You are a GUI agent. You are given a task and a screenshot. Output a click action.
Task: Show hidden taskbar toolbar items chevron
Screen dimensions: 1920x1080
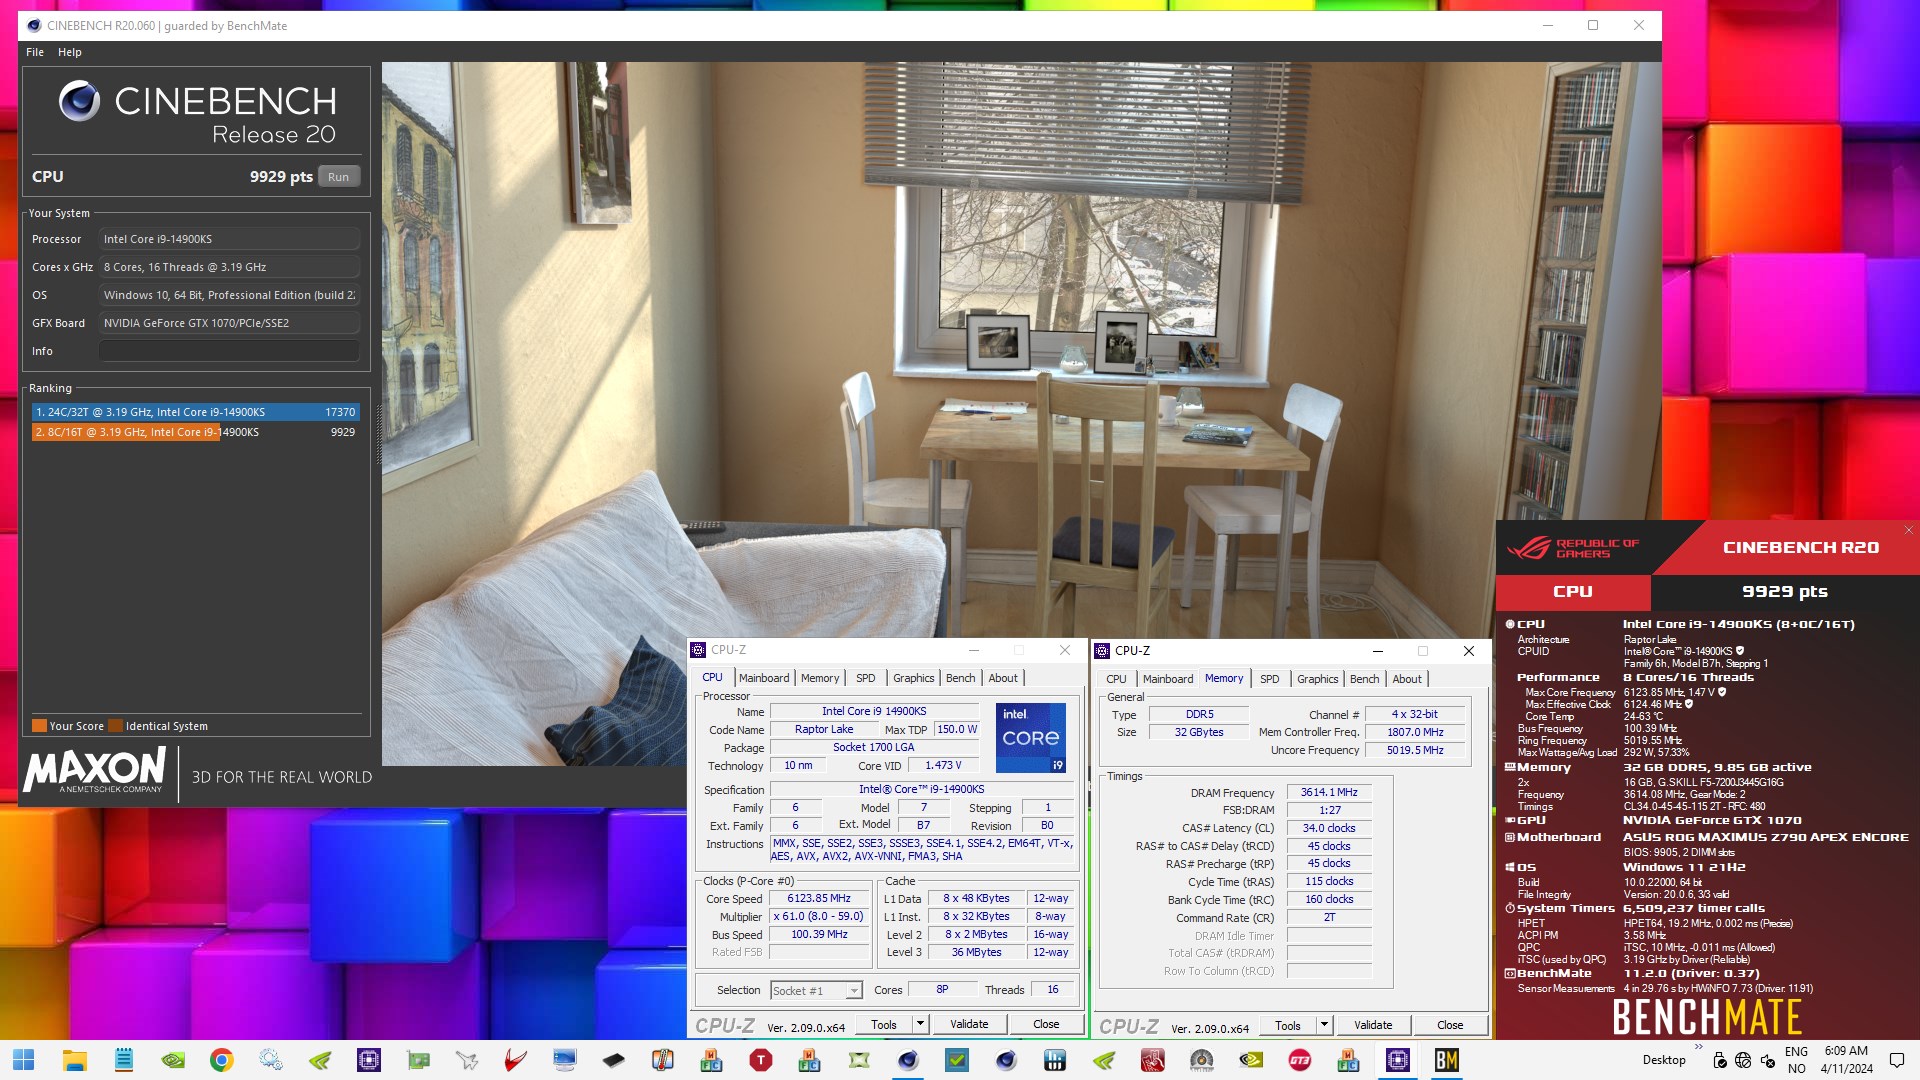pos(1698,1048)
